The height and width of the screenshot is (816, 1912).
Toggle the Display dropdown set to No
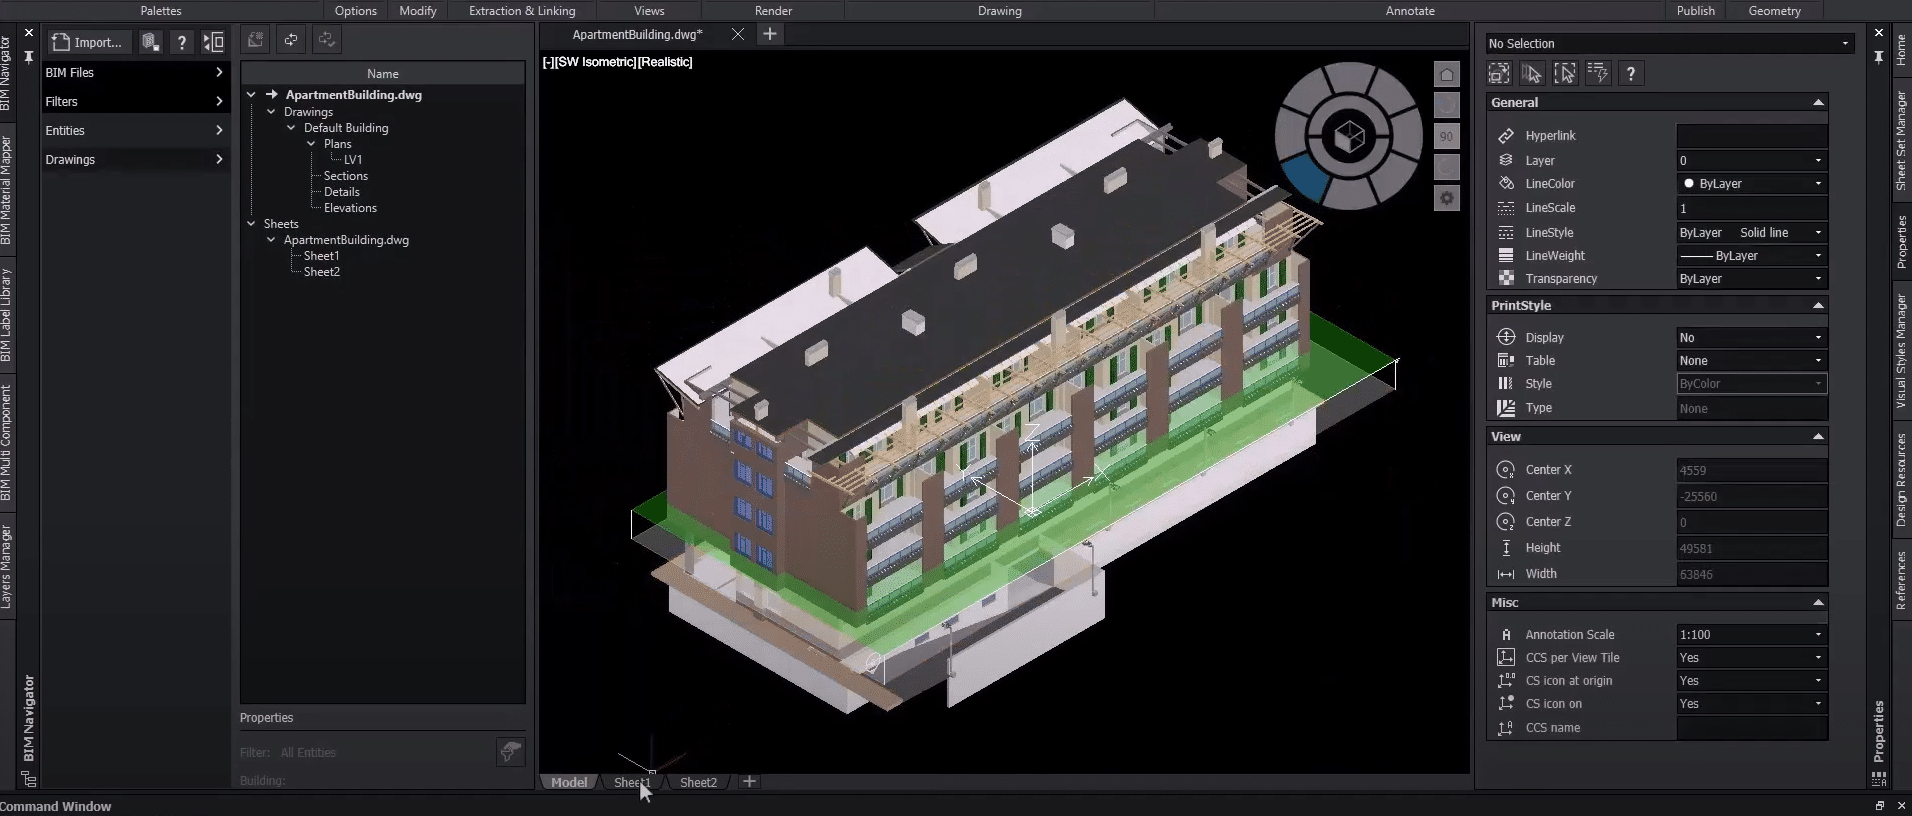point(1751,338)
